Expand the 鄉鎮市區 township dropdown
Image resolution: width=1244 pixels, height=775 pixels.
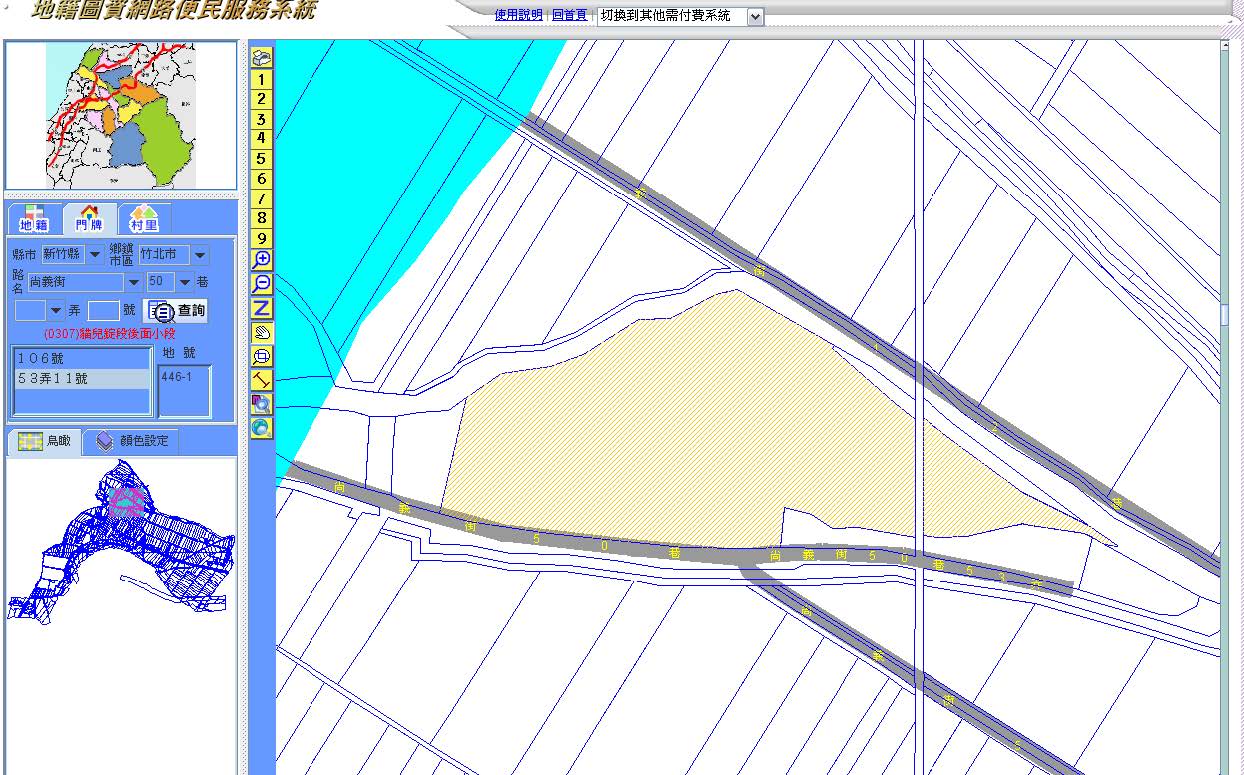click(x=200, y=255)
